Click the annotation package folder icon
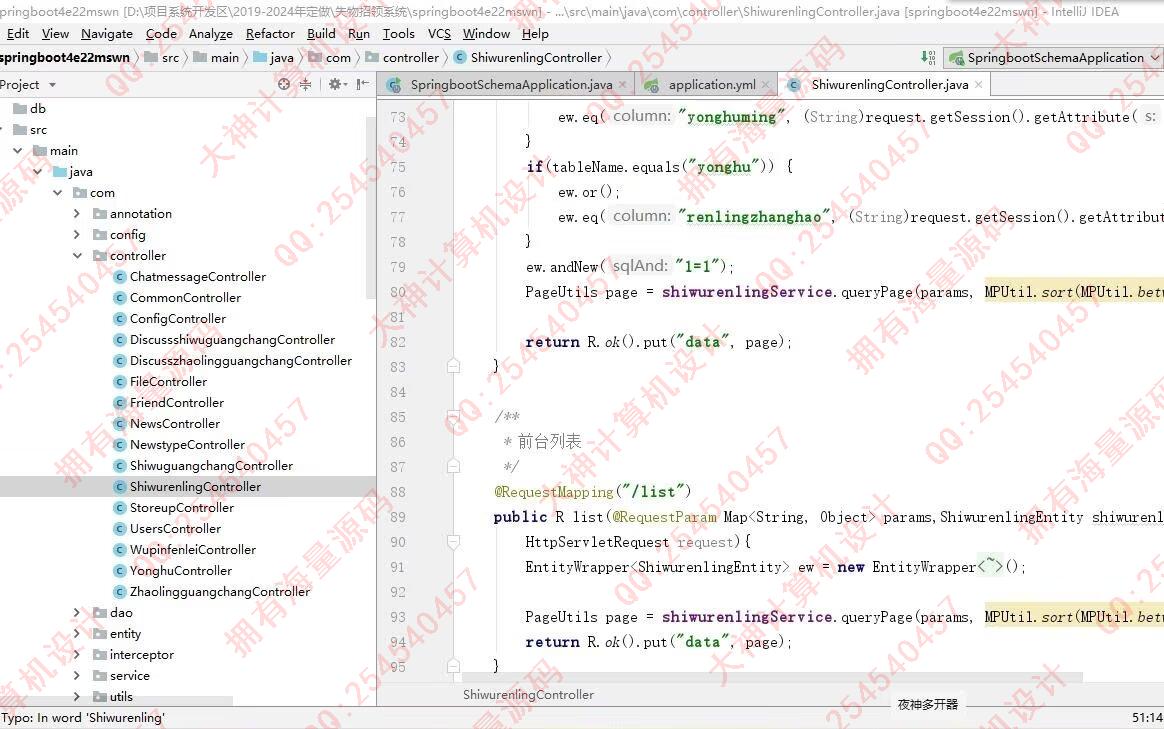1164x729 pixels. coord(100,214)
